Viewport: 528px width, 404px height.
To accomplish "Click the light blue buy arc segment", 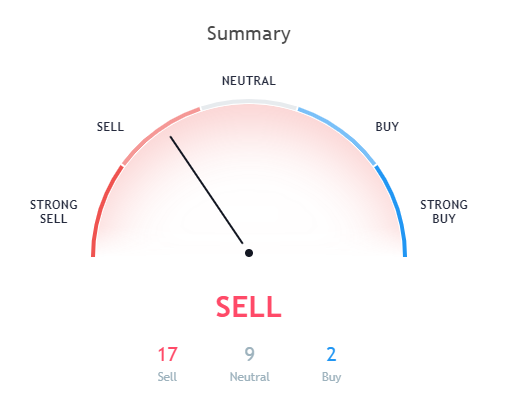I will click(339, 133).
